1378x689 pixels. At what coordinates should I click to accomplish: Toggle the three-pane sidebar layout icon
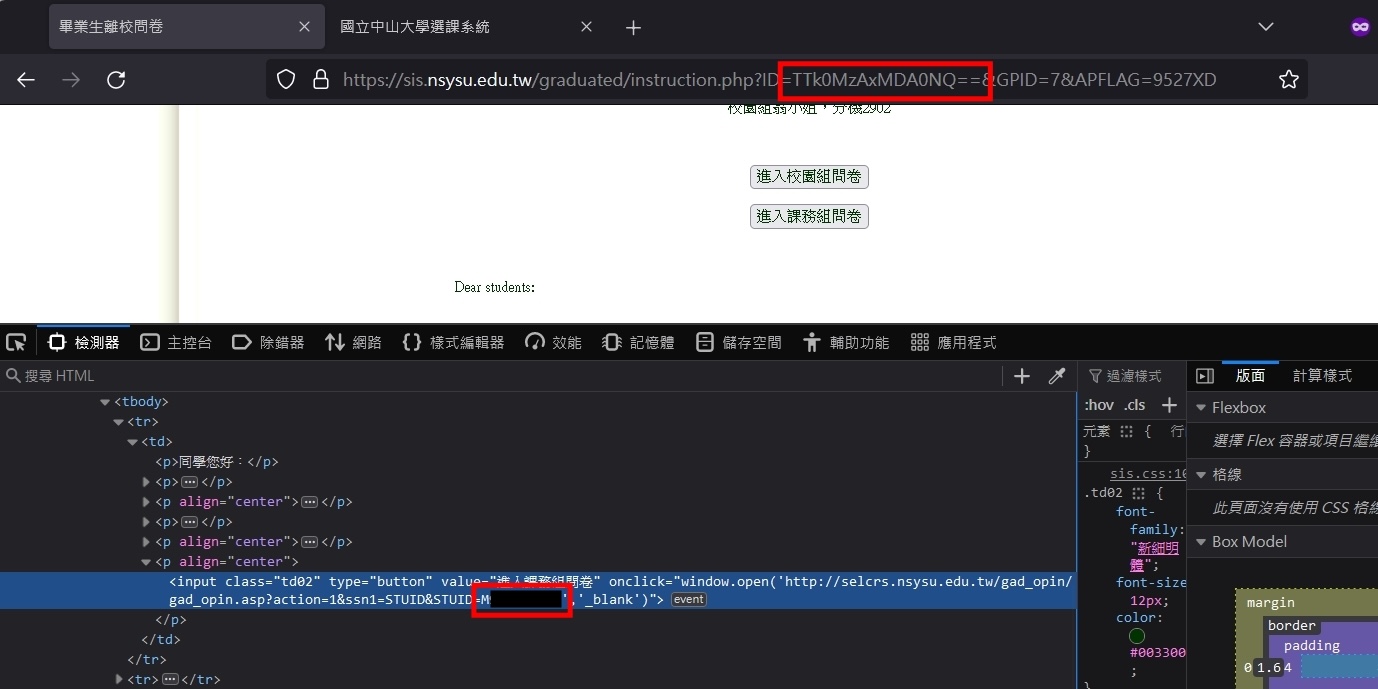[x=1205, y=376]
